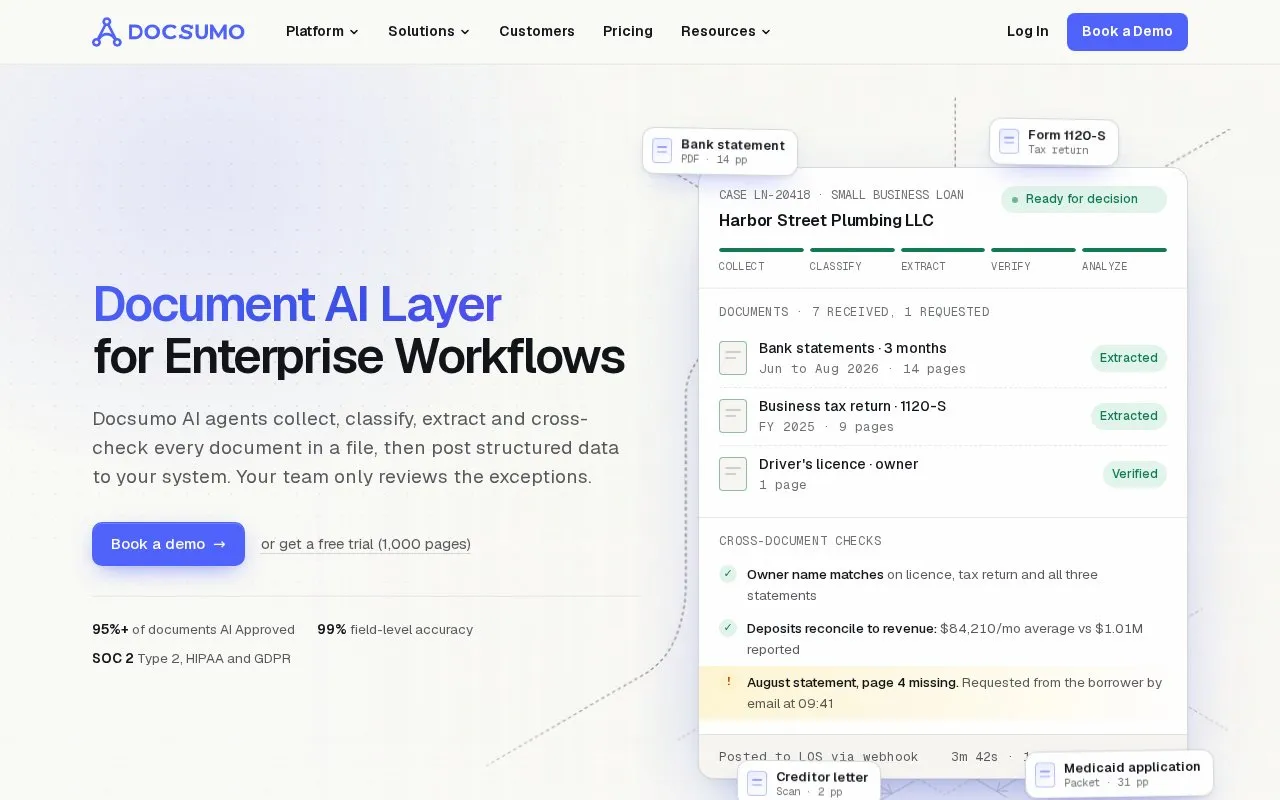The height and width of the screenshot is (800, 1280).
Task: Click the Creditor letter chip document icon
Action: (x=757, y=783)
